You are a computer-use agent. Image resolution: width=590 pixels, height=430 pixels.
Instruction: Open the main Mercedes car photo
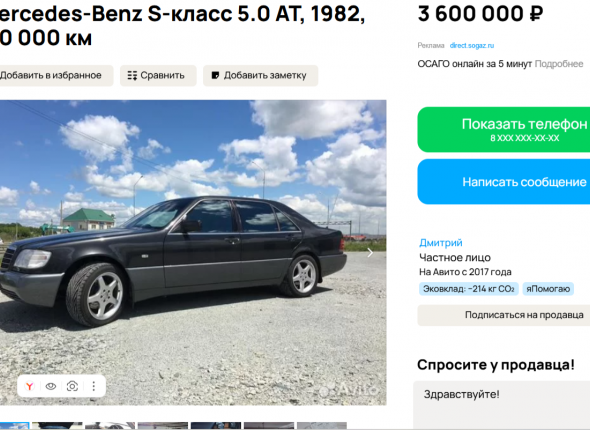click(x=193, y=252)
